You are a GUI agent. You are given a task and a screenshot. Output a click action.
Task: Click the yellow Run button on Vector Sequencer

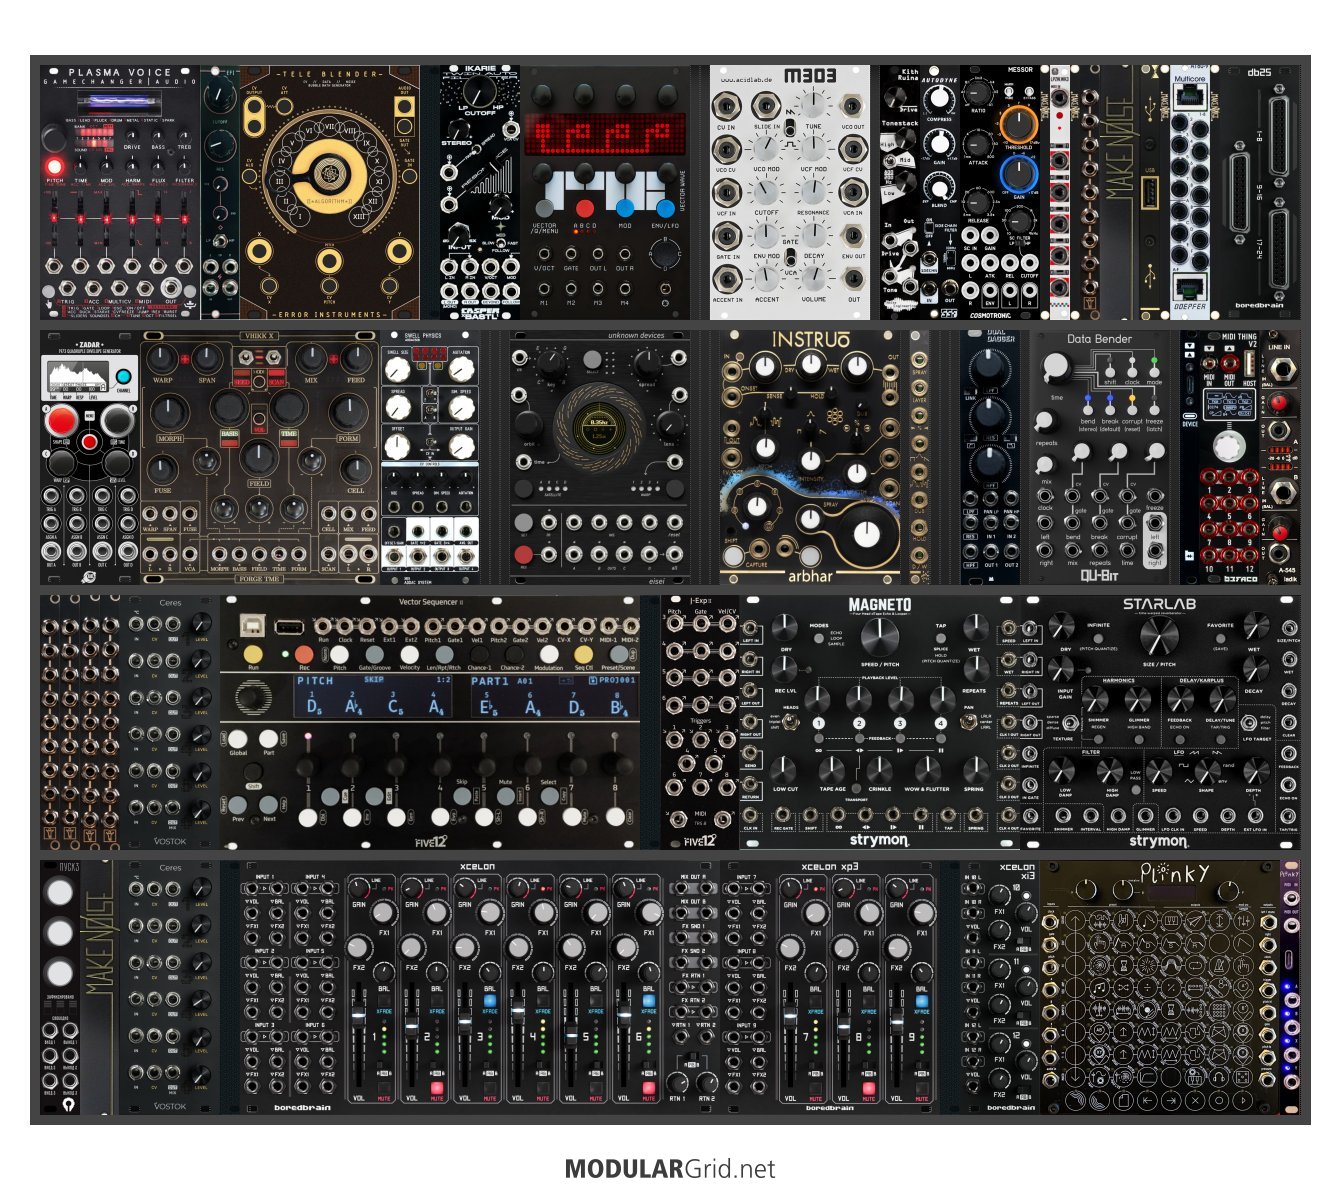click(x=253, y=654)
